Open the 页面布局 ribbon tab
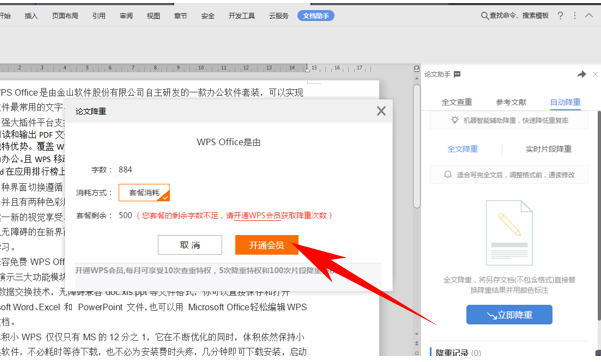601x362 pixels. pos(65,16)
